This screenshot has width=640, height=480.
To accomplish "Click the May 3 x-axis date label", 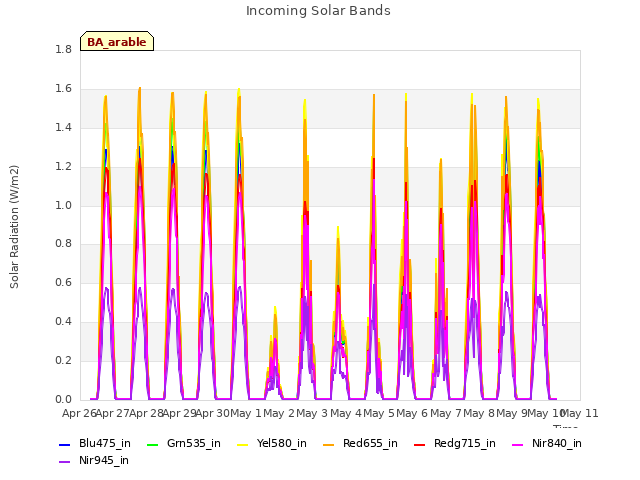I will coord(313,414).
